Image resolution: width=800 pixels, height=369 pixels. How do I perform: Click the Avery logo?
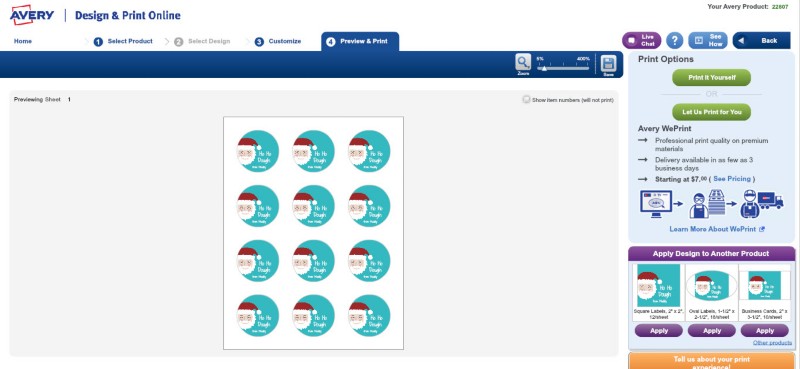coord(32,15)
